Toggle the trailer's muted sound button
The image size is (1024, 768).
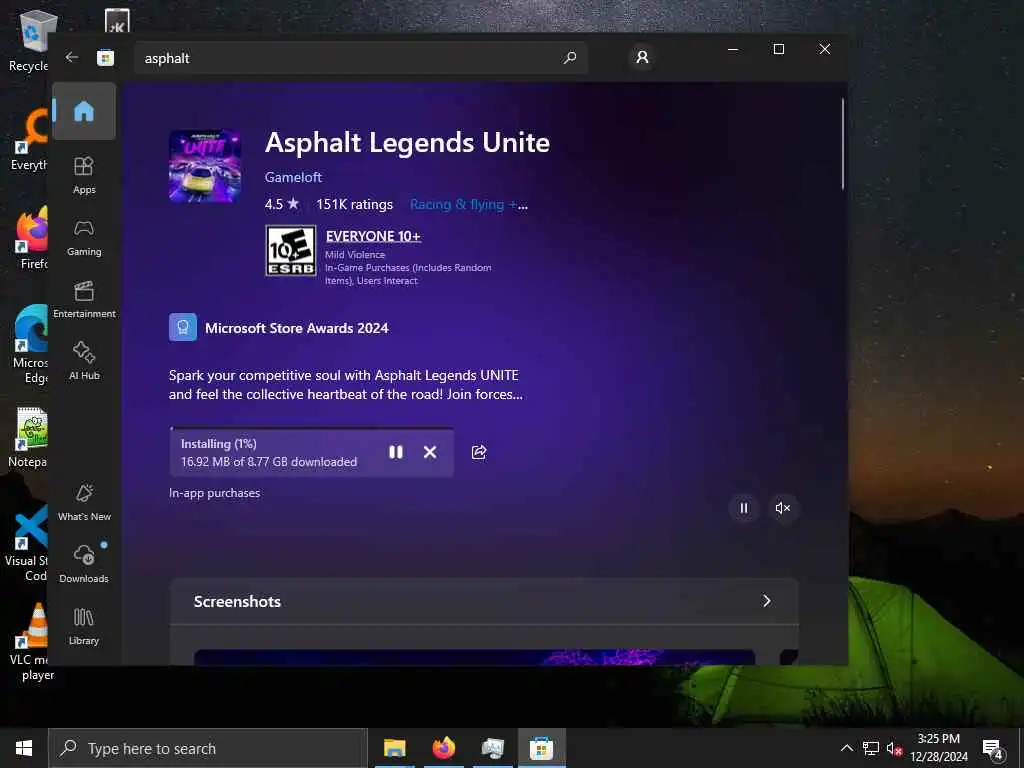coord(782,508)
